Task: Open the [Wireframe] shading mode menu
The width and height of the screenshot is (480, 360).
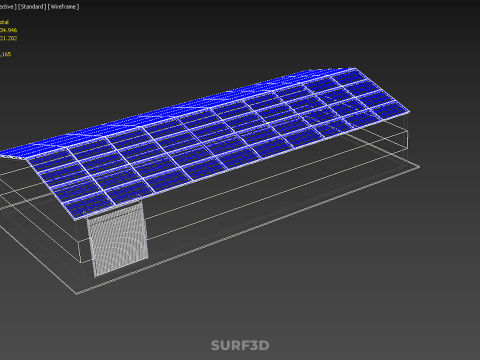Action: (x=64, y=7)
